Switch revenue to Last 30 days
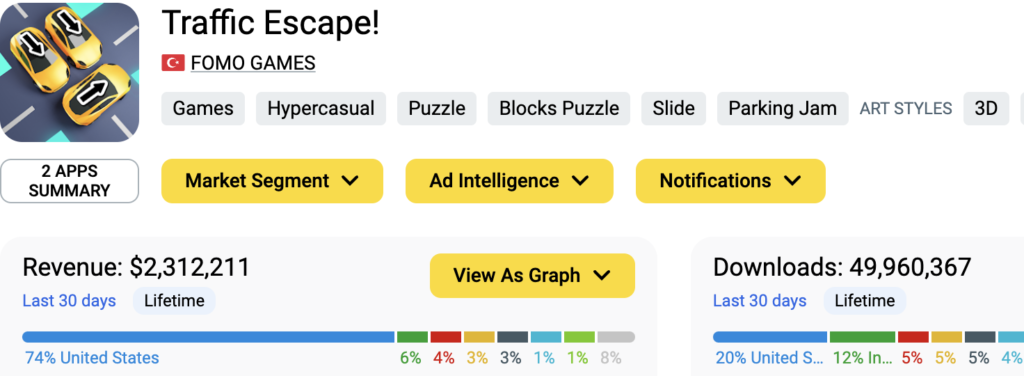 tap(69, 301)
